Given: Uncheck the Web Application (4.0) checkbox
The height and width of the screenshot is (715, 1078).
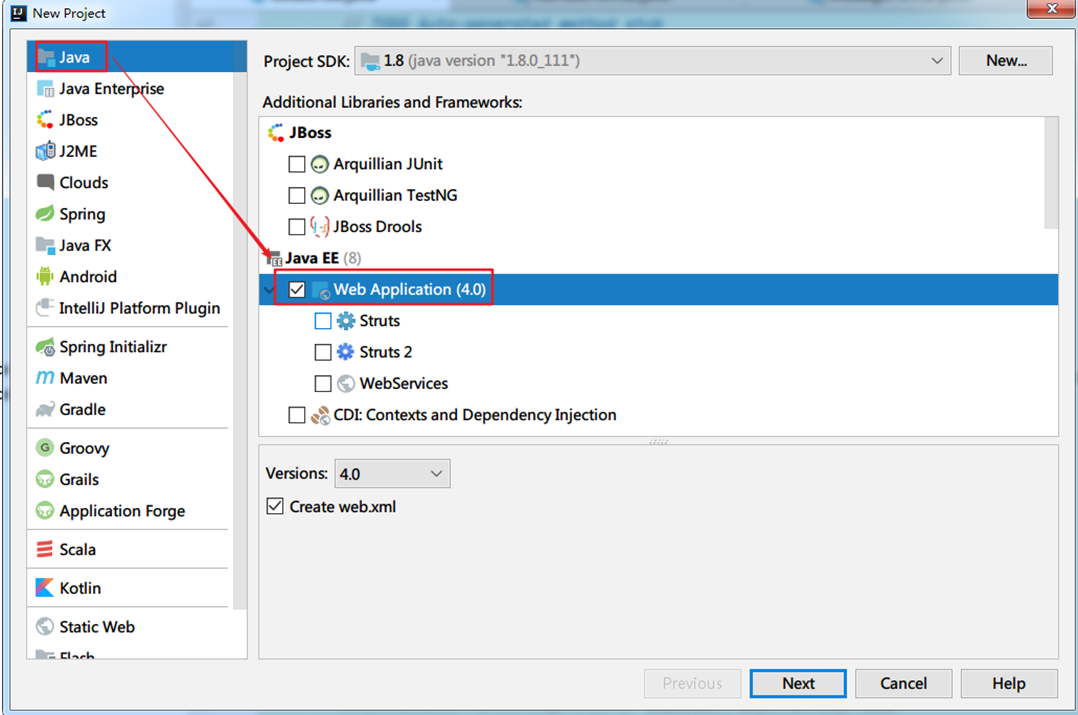Looking at the screenshot, I should click(x=296, y=289).
